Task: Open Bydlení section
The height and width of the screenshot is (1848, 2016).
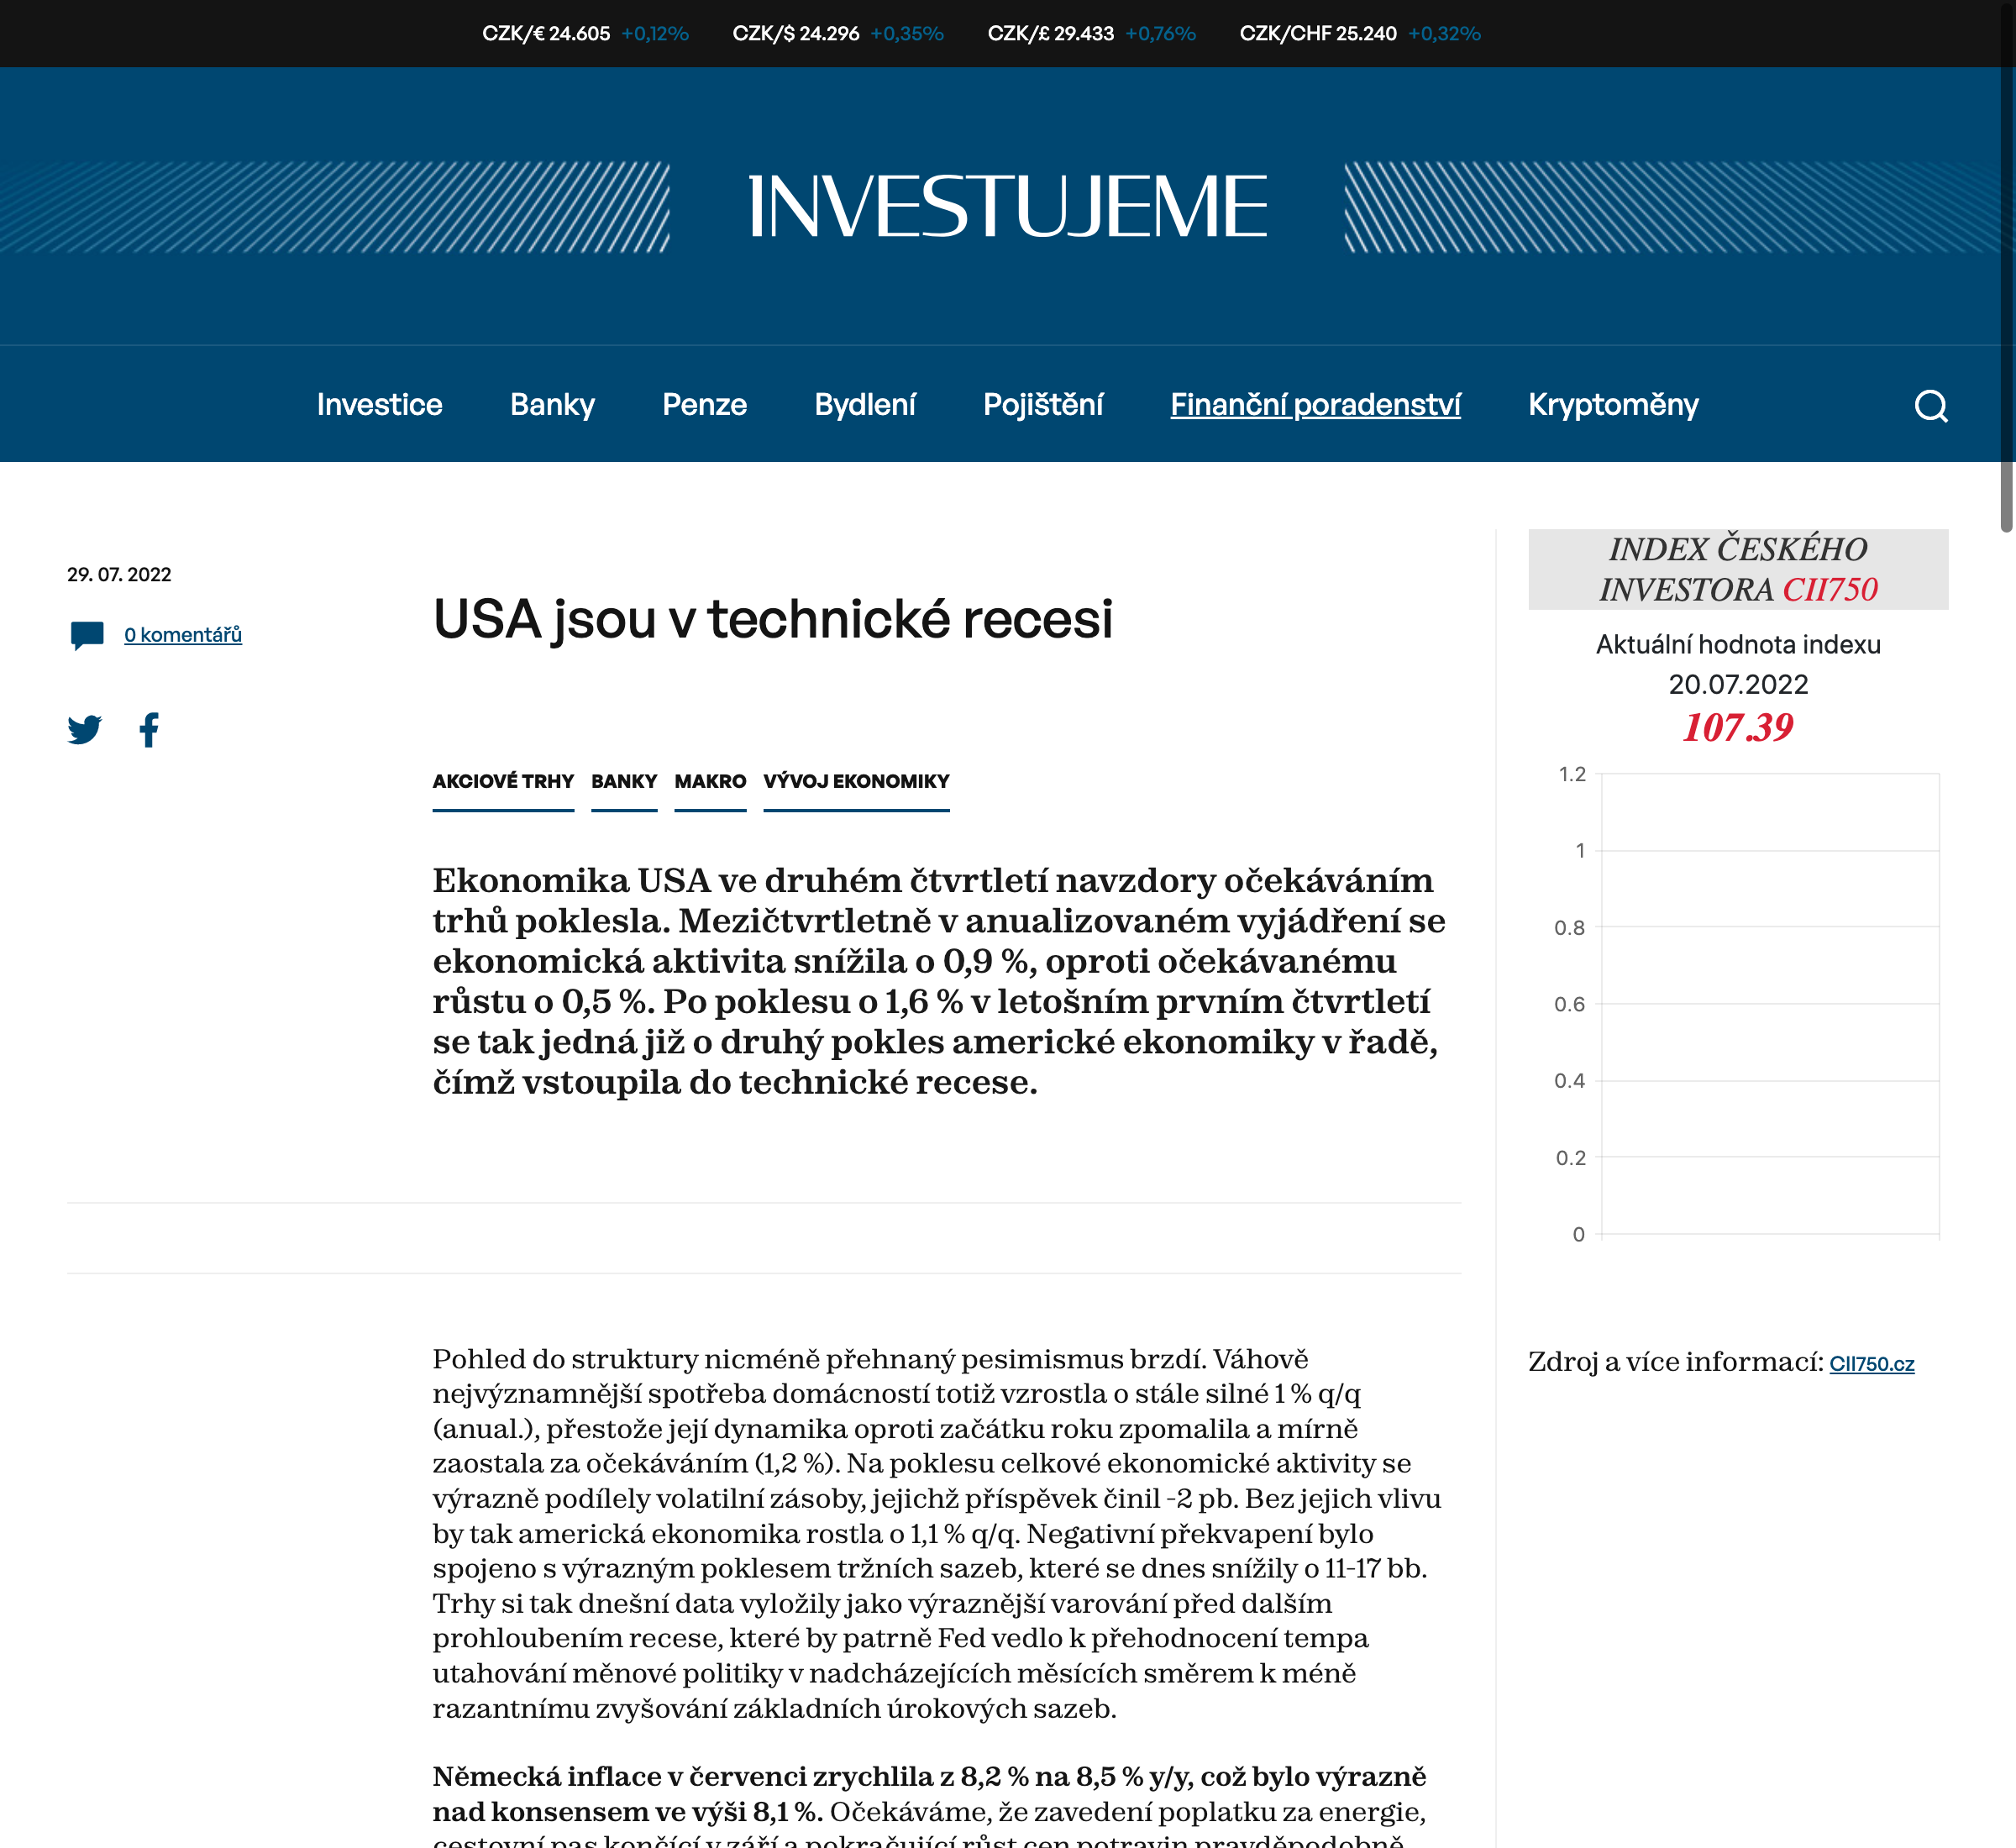Action: [865, 404]
